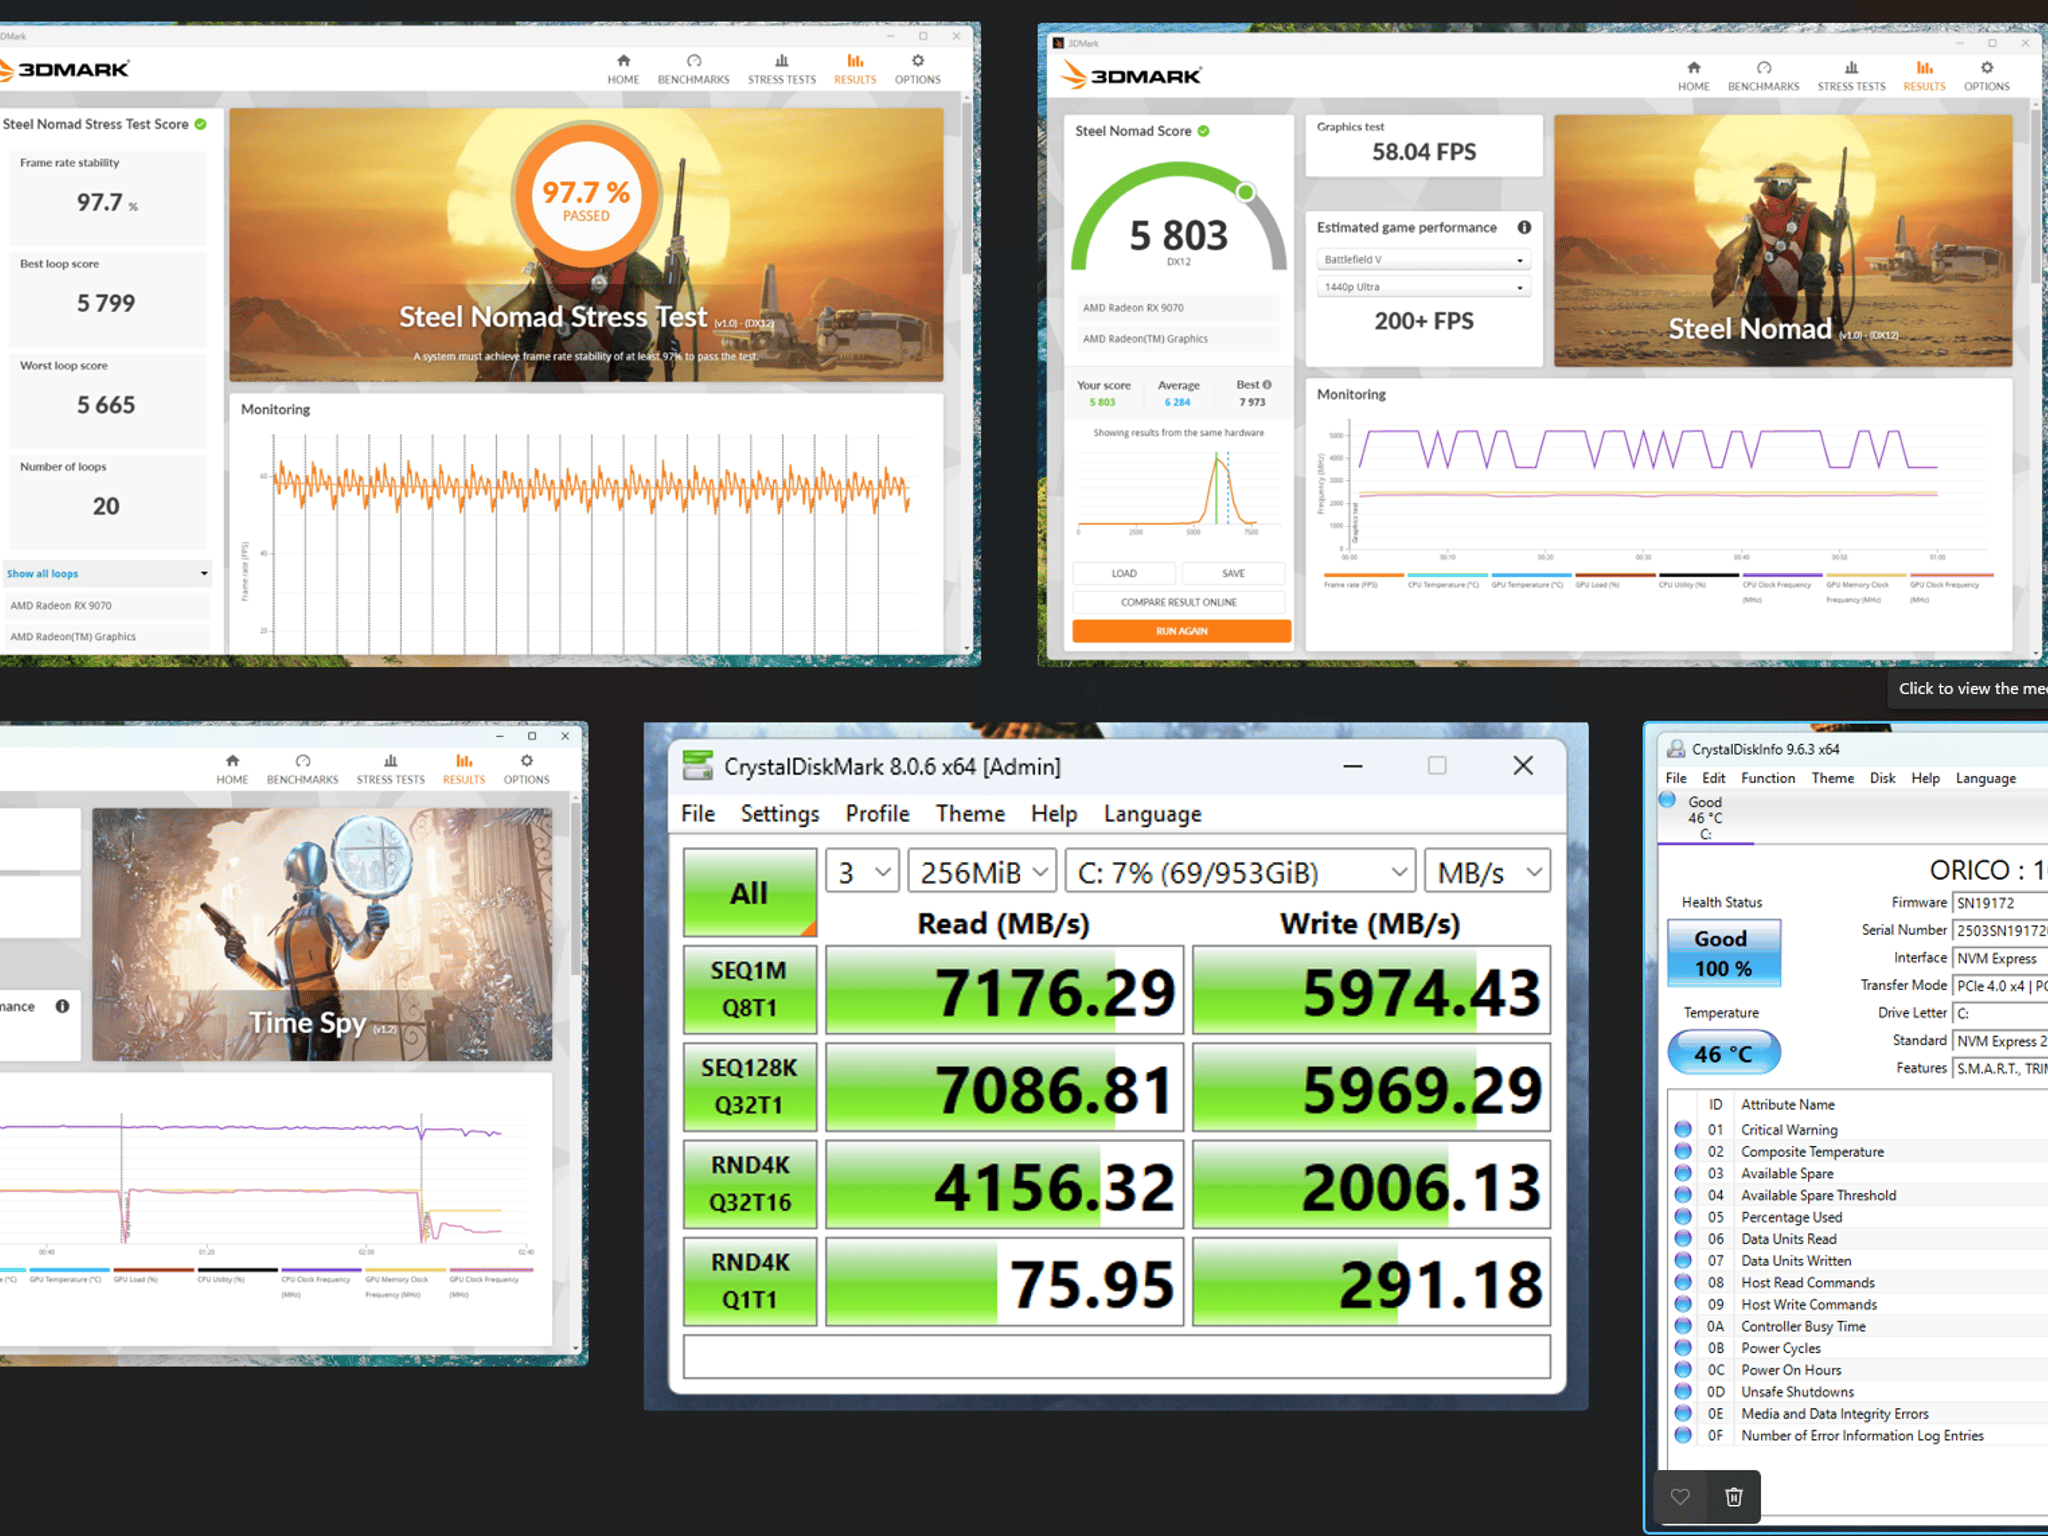Click the green verified check beside Steel Nomad Score
This screenshot has height=1536, width=2048.
pos(1204,131)
